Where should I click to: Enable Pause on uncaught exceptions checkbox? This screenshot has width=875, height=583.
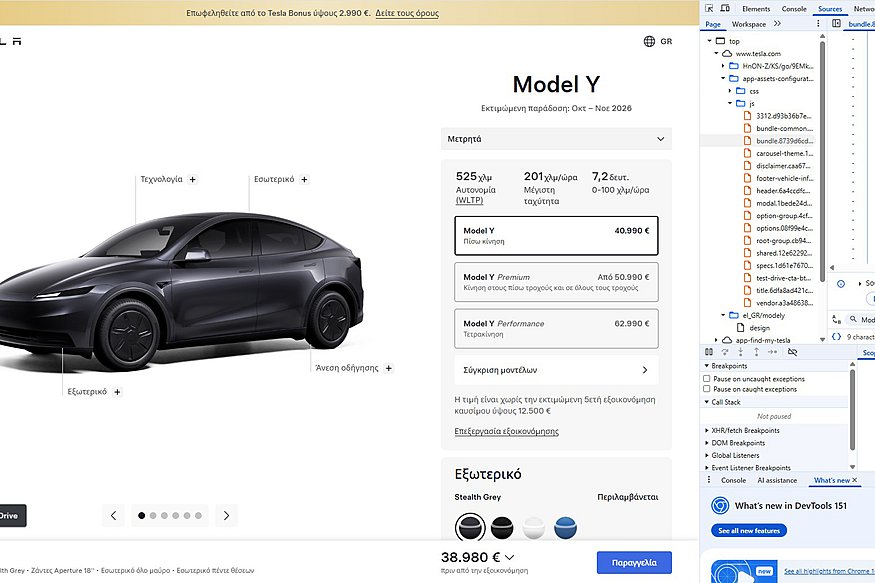click(706, 379)
